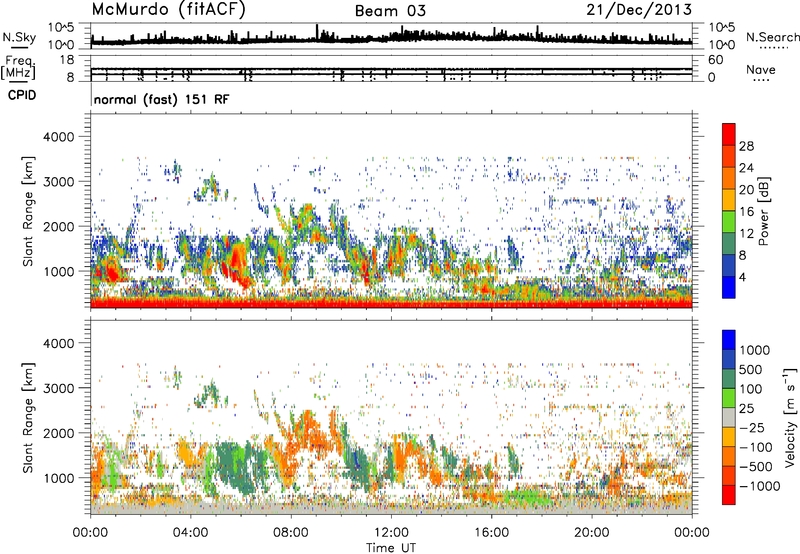This screenshot has width=800, height=554.
Task: Click the 'Power [dB]' colorbar label
Action: tap(763, 211)
